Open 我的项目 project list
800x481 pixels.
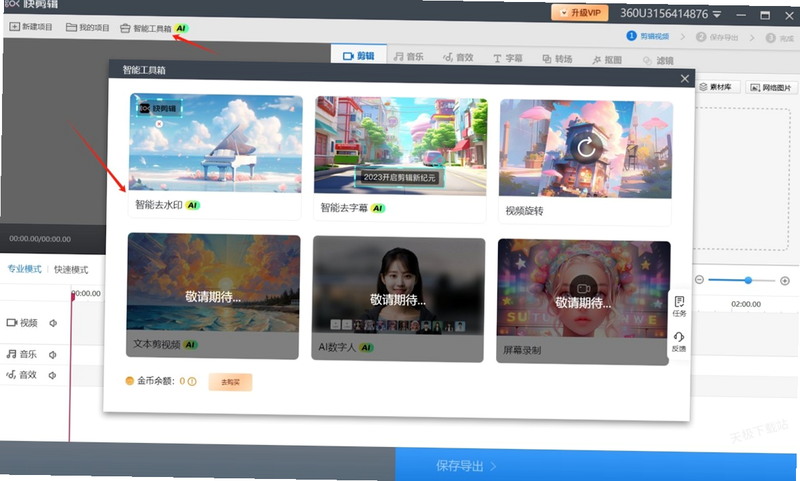tap(88, 27)
